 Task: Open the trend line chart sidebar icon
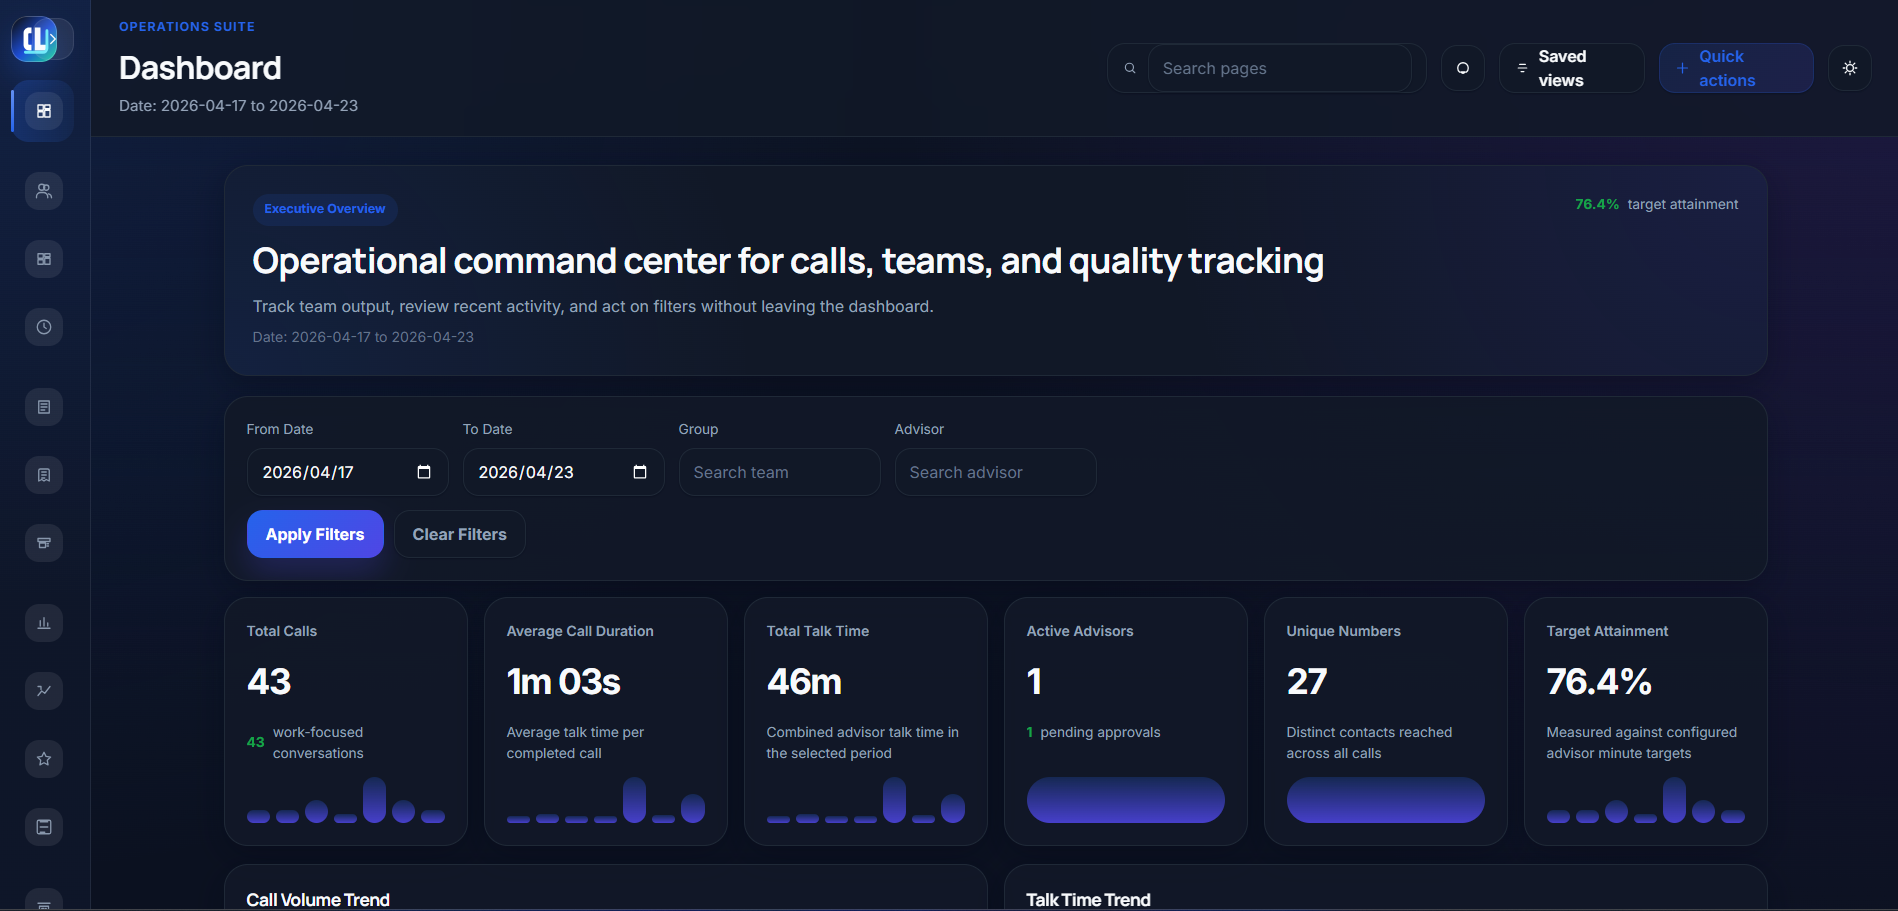click(x=44, y=691)
